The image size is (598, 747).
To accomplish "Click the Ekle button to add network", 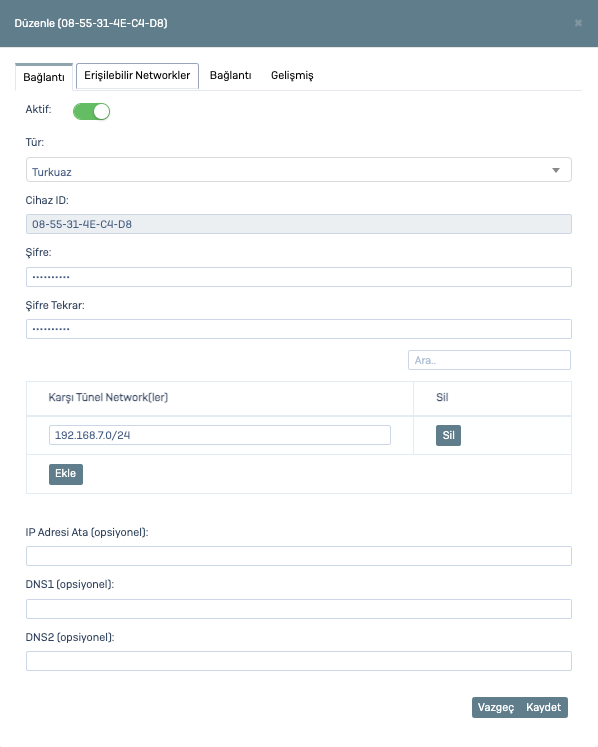I will pos(66,474).
